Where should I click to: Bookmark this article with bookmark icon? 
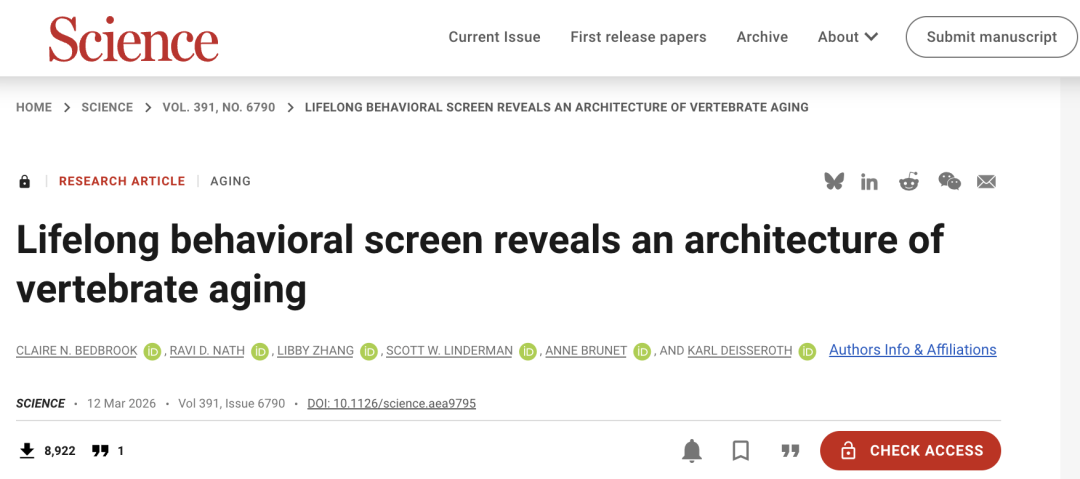[x=741, y=451]
